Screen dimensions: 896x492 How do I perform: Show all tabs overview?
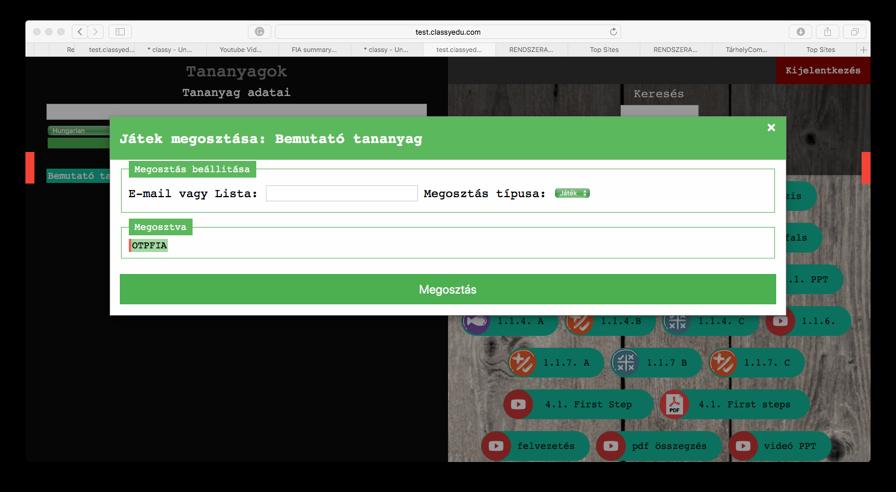(854, 32)
